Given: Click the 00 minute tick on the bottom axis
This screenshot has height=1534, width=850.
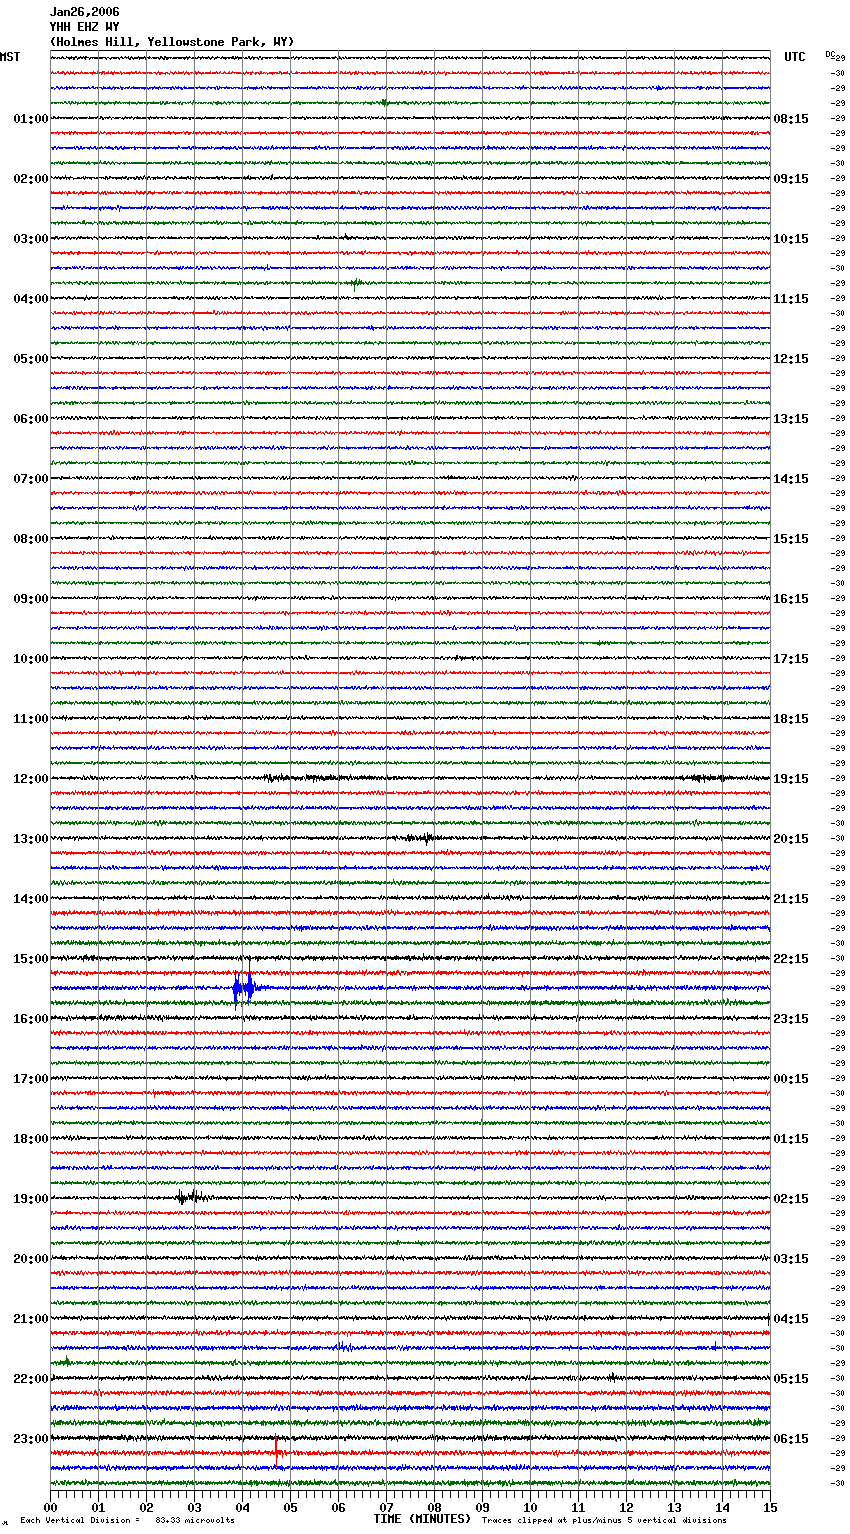Looking at the screenshot, I should (50, 1508).
